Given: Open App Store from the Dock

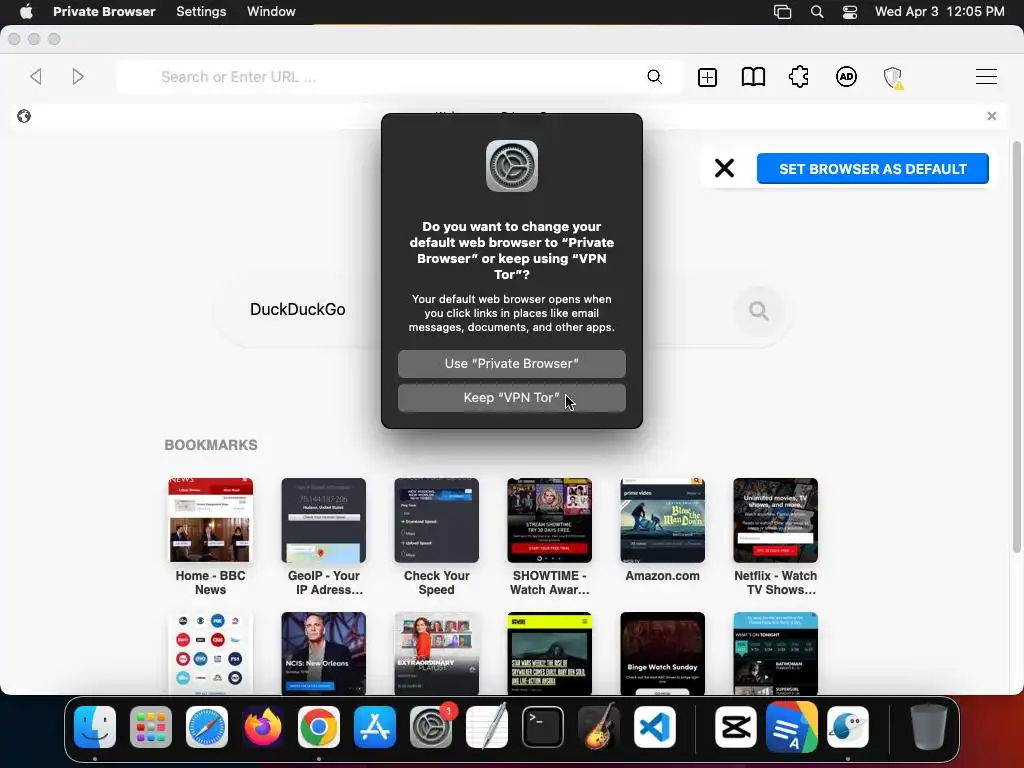Looking at the screenshot, I should tap(375, 727).
